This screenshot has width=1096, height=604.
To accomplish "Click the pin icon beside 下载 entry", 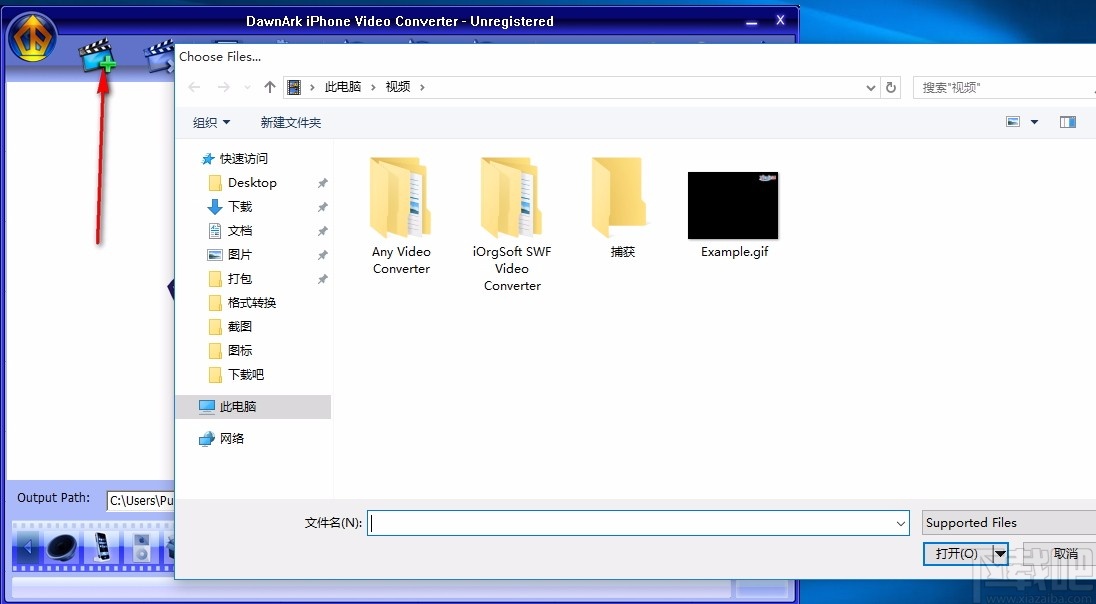I will (322, 207).
